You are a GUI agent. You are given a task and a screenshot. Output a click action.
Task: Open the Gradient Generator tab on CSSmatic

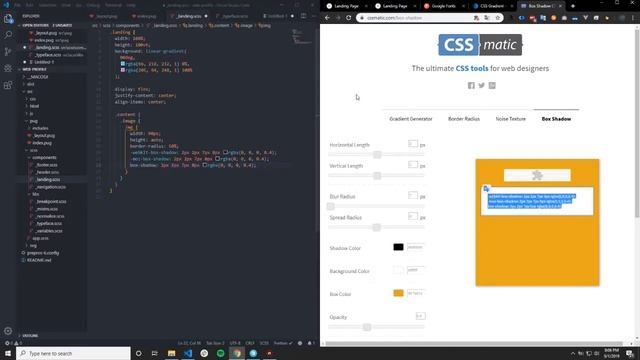coord(411,119)
